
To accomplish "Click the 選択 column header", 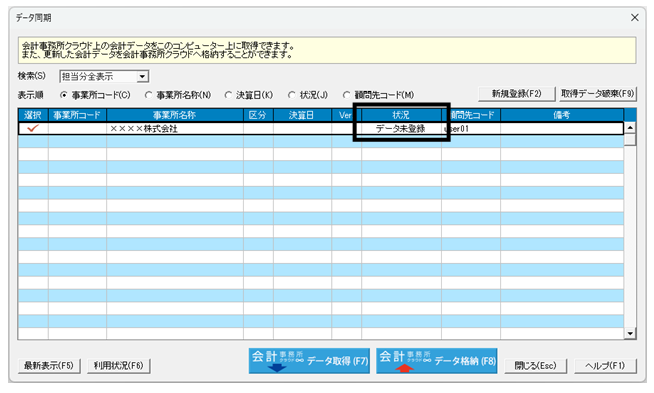I will (x=33, y=115).
